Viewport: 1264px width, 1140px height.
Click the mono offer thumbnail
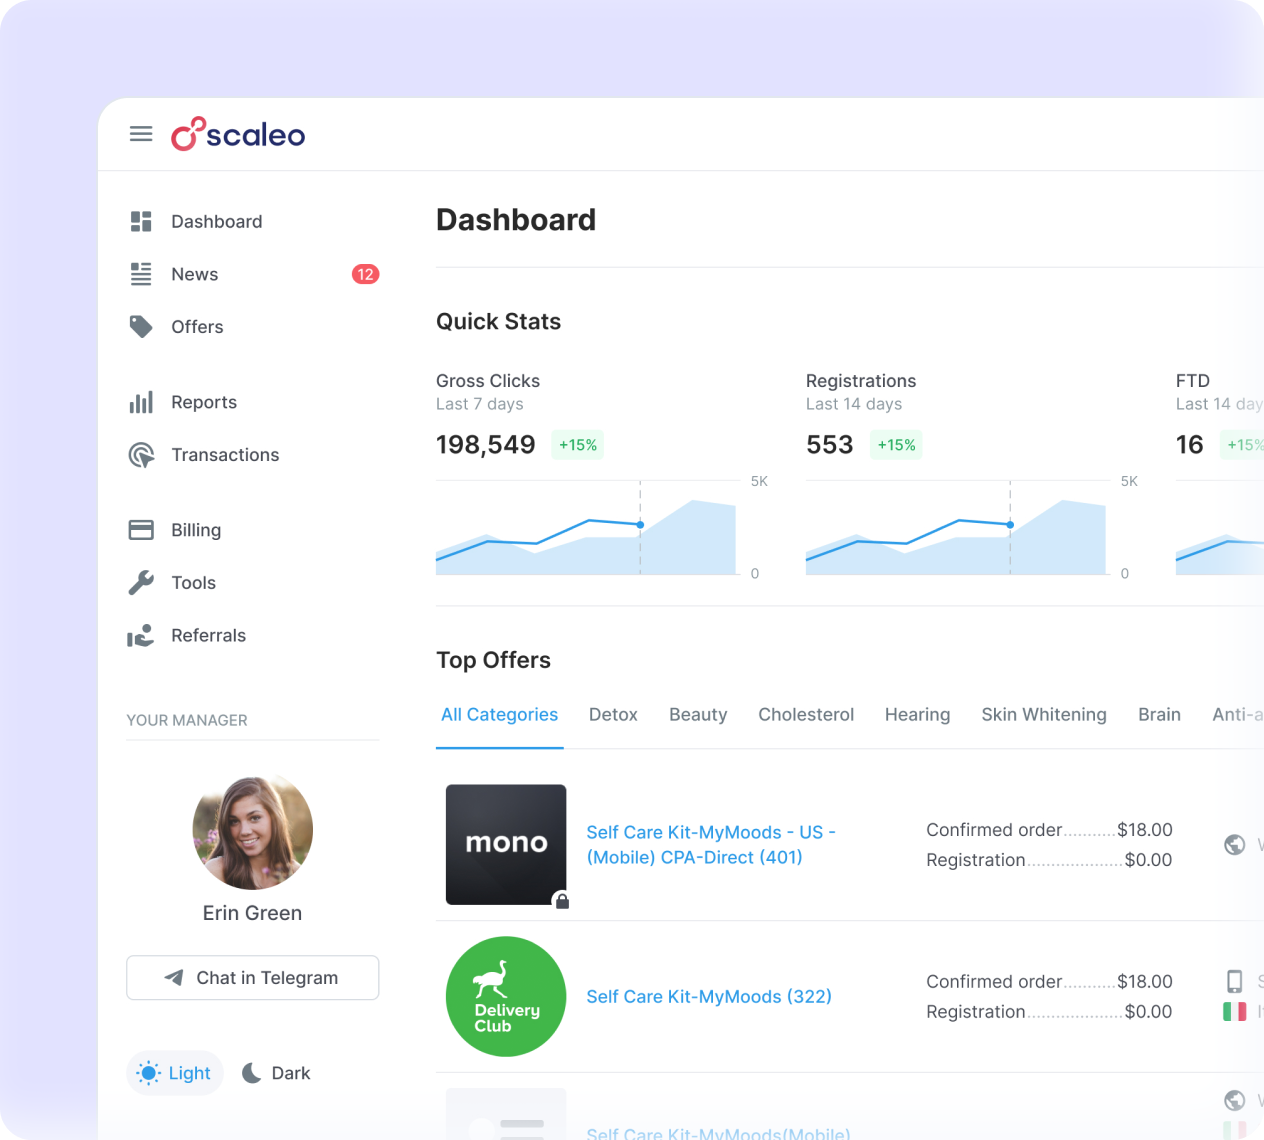point(506,845)
